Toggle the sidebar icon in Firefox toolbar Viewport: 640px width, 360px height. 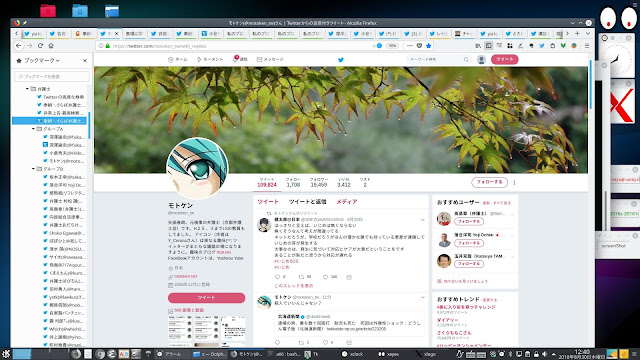click(x=489, y=46)
